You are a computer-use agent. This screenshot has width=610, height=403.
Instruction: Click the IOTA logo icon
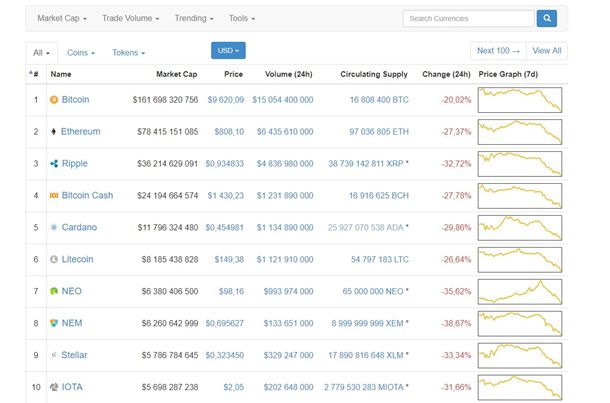tap(54, 387)
